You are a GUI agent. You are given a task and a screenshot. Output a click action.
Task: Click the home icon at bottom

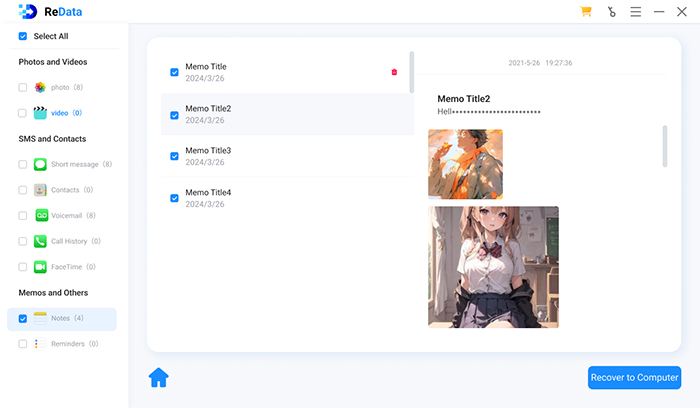[x=158, y=377]
